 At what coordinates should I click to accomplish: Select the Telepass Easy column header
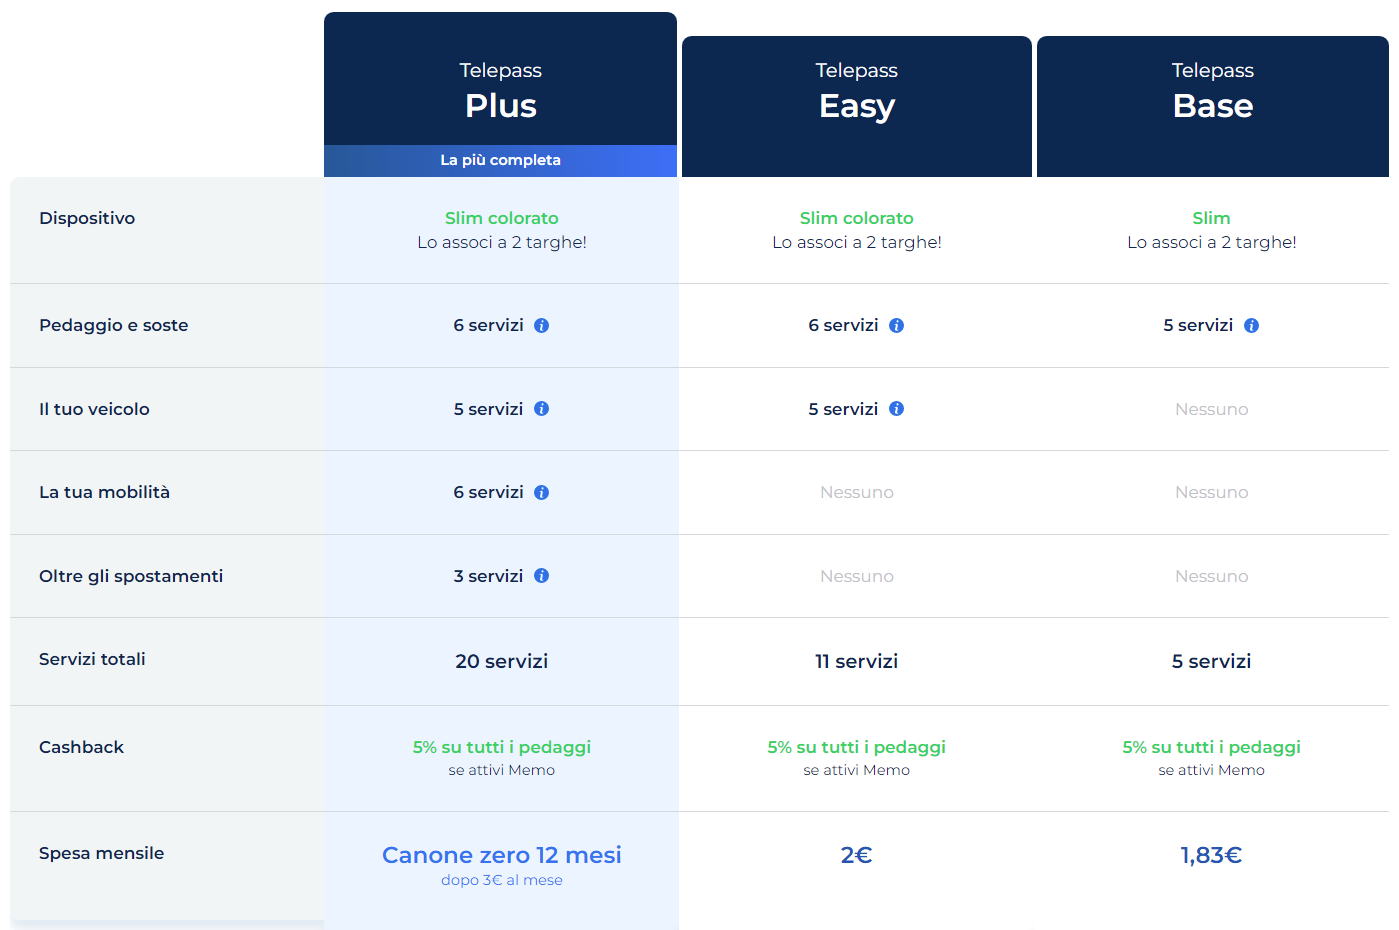pos(857,106)
